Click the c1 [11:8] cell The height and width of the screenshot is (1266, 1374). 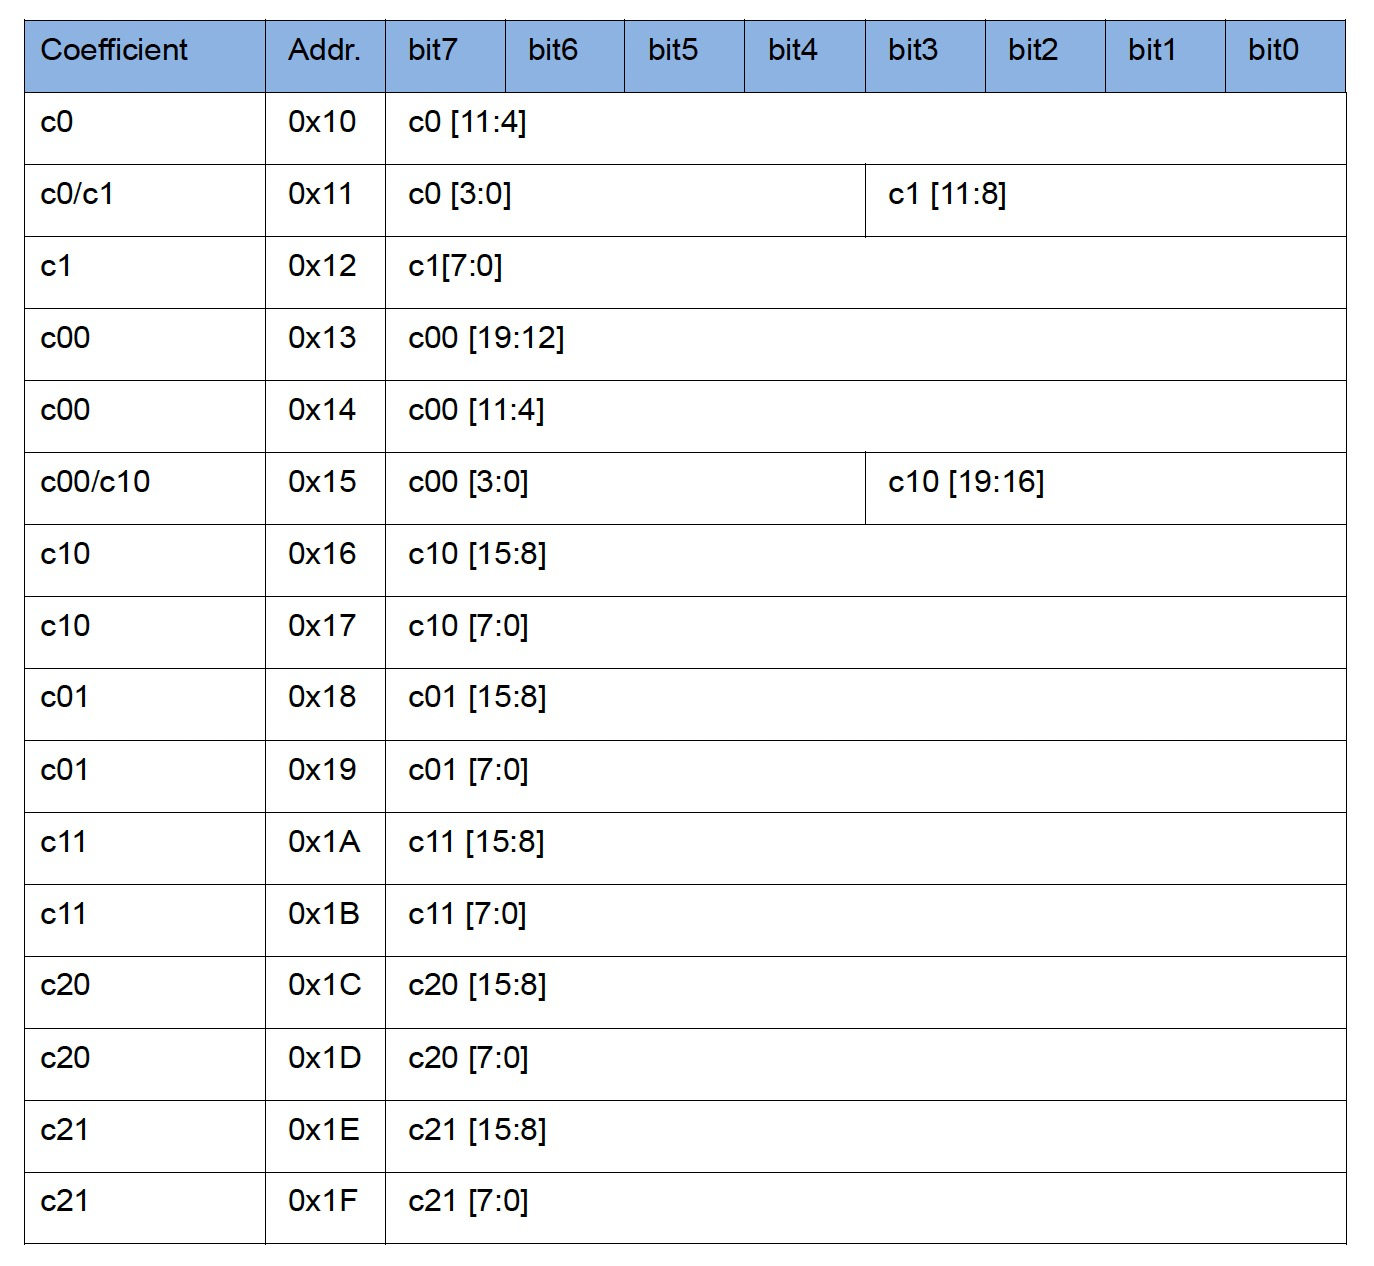coord(1106,201)
